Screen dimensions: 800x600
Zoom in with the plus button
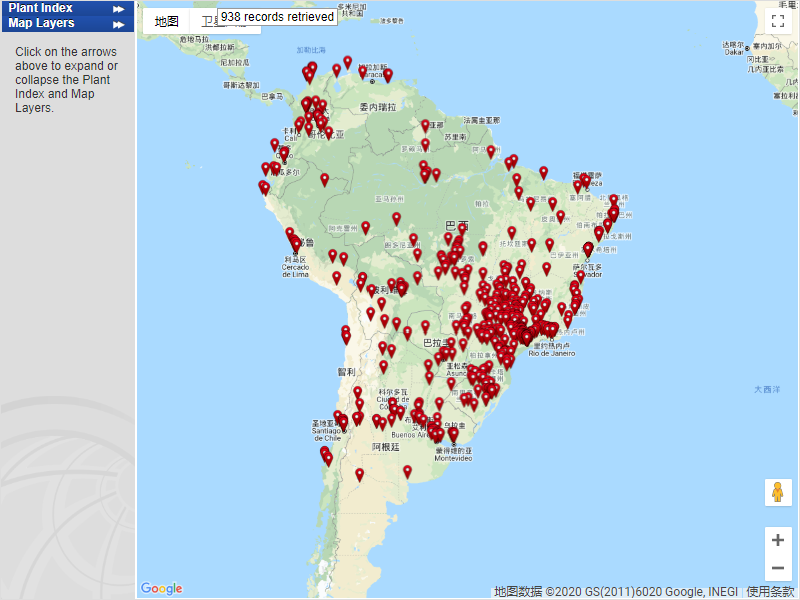[x=778, y=540]
